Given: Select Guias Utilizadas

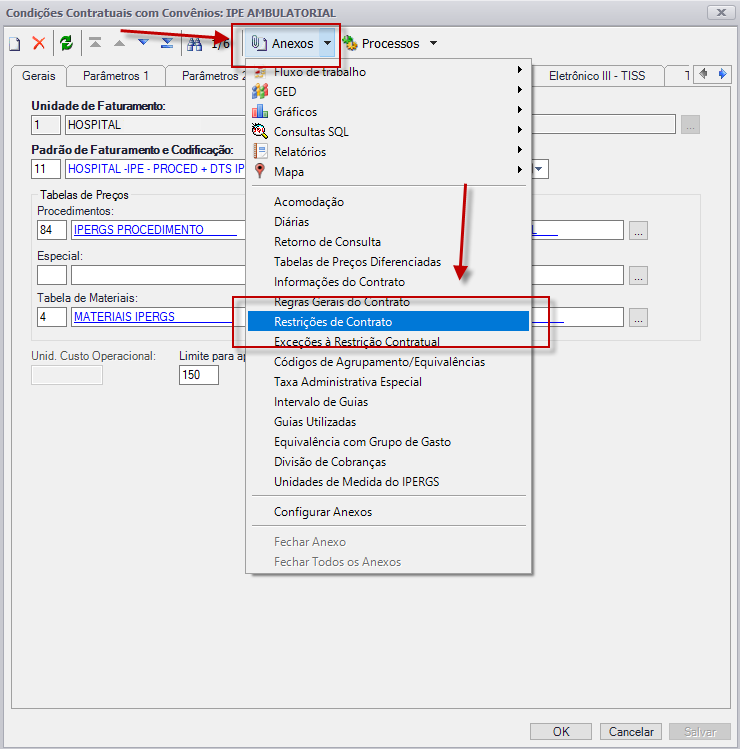Looking at the screenshot, I should click(x=388, y=422).
